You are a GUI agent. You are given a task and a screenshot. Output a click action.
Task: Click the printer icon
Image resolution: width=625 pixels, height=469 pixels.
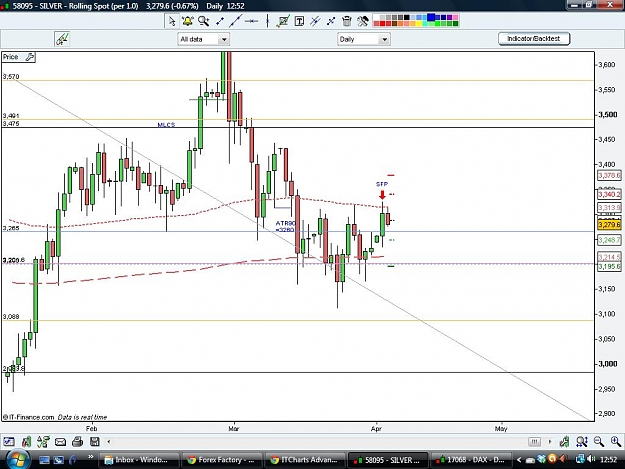pyautogui.click(x=77, y=442)
